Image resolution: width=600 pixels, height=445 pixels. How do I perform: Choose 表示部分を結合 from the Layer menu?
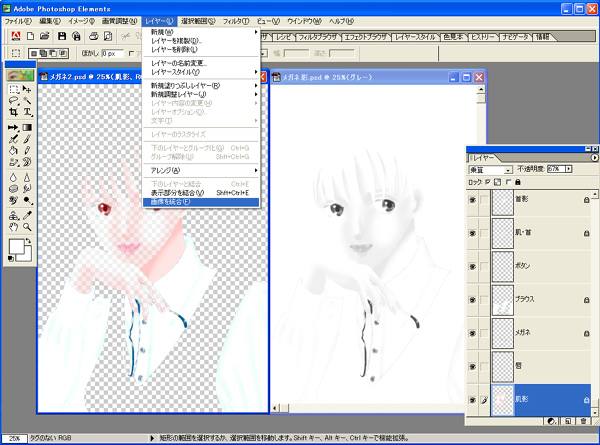click(x=201, y=193)
